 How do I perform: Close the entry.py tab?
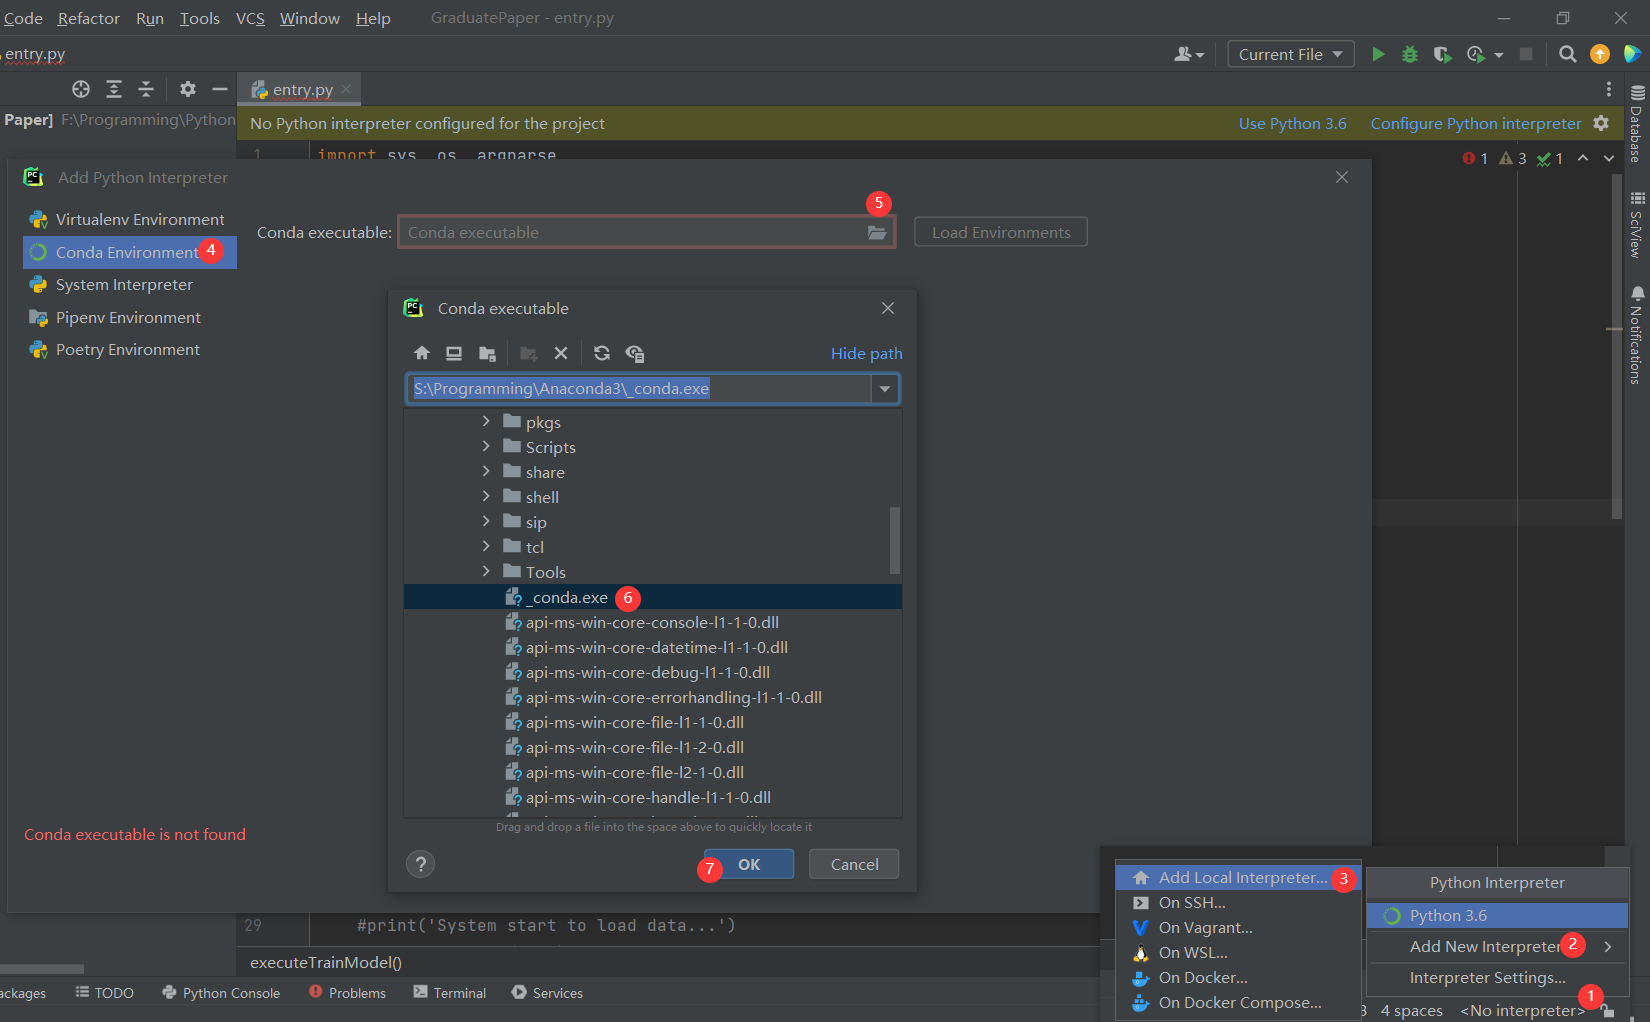pos(346,89)
